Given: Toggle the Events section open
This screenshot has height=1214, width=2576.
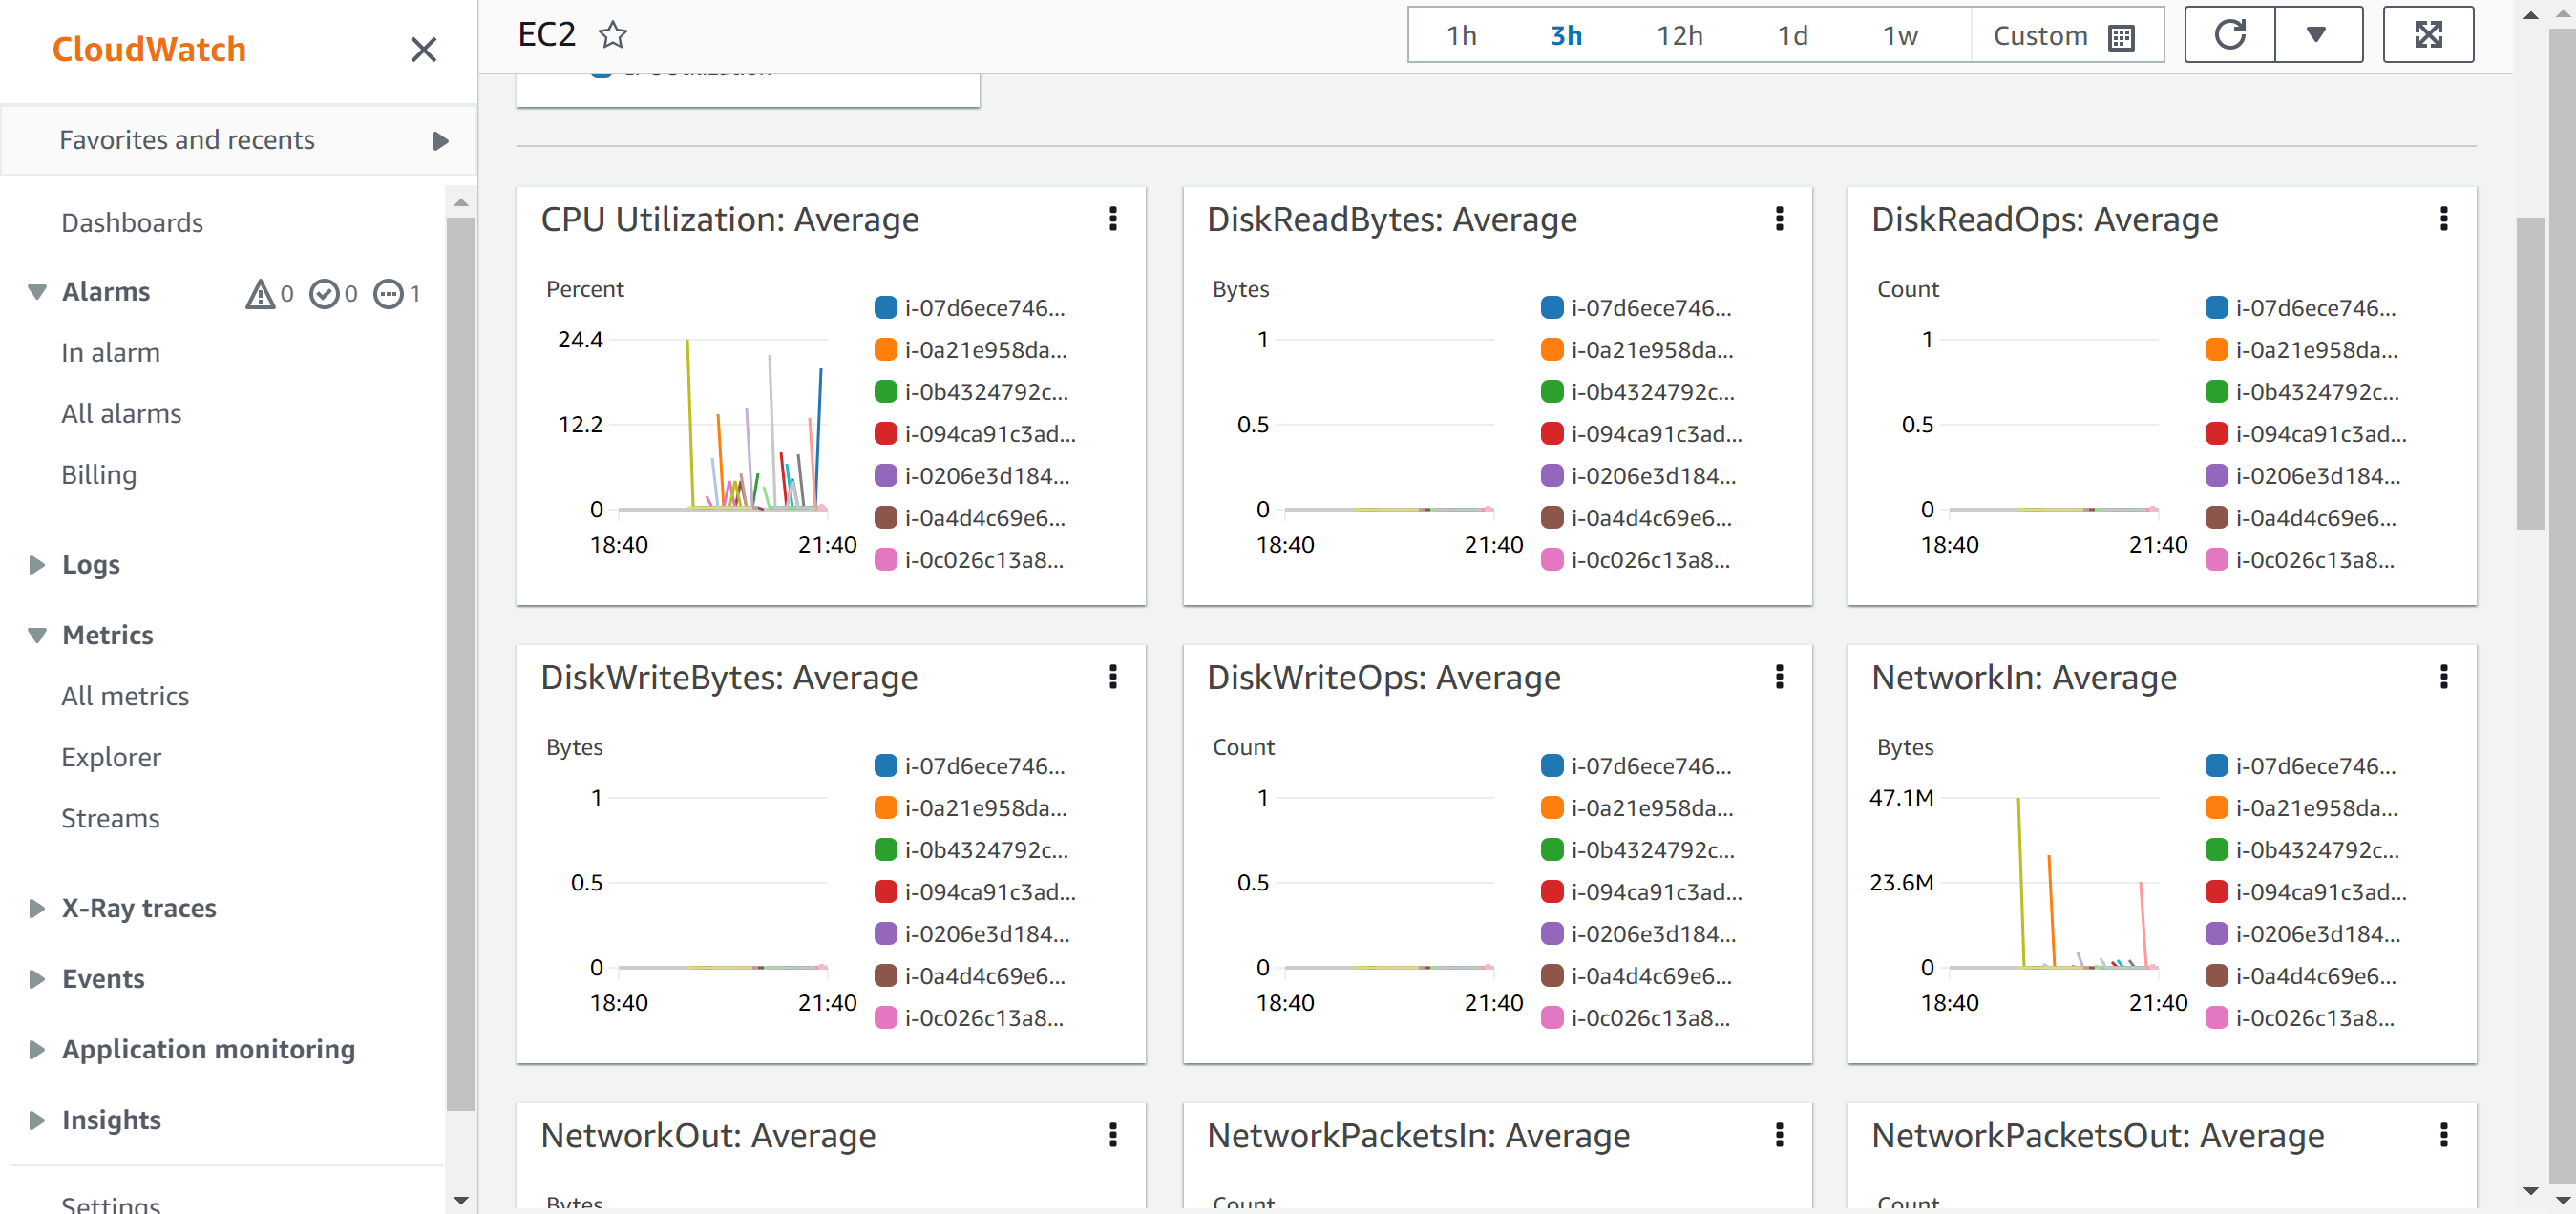Looking at the screenshot, I should [x=102, y=979].
